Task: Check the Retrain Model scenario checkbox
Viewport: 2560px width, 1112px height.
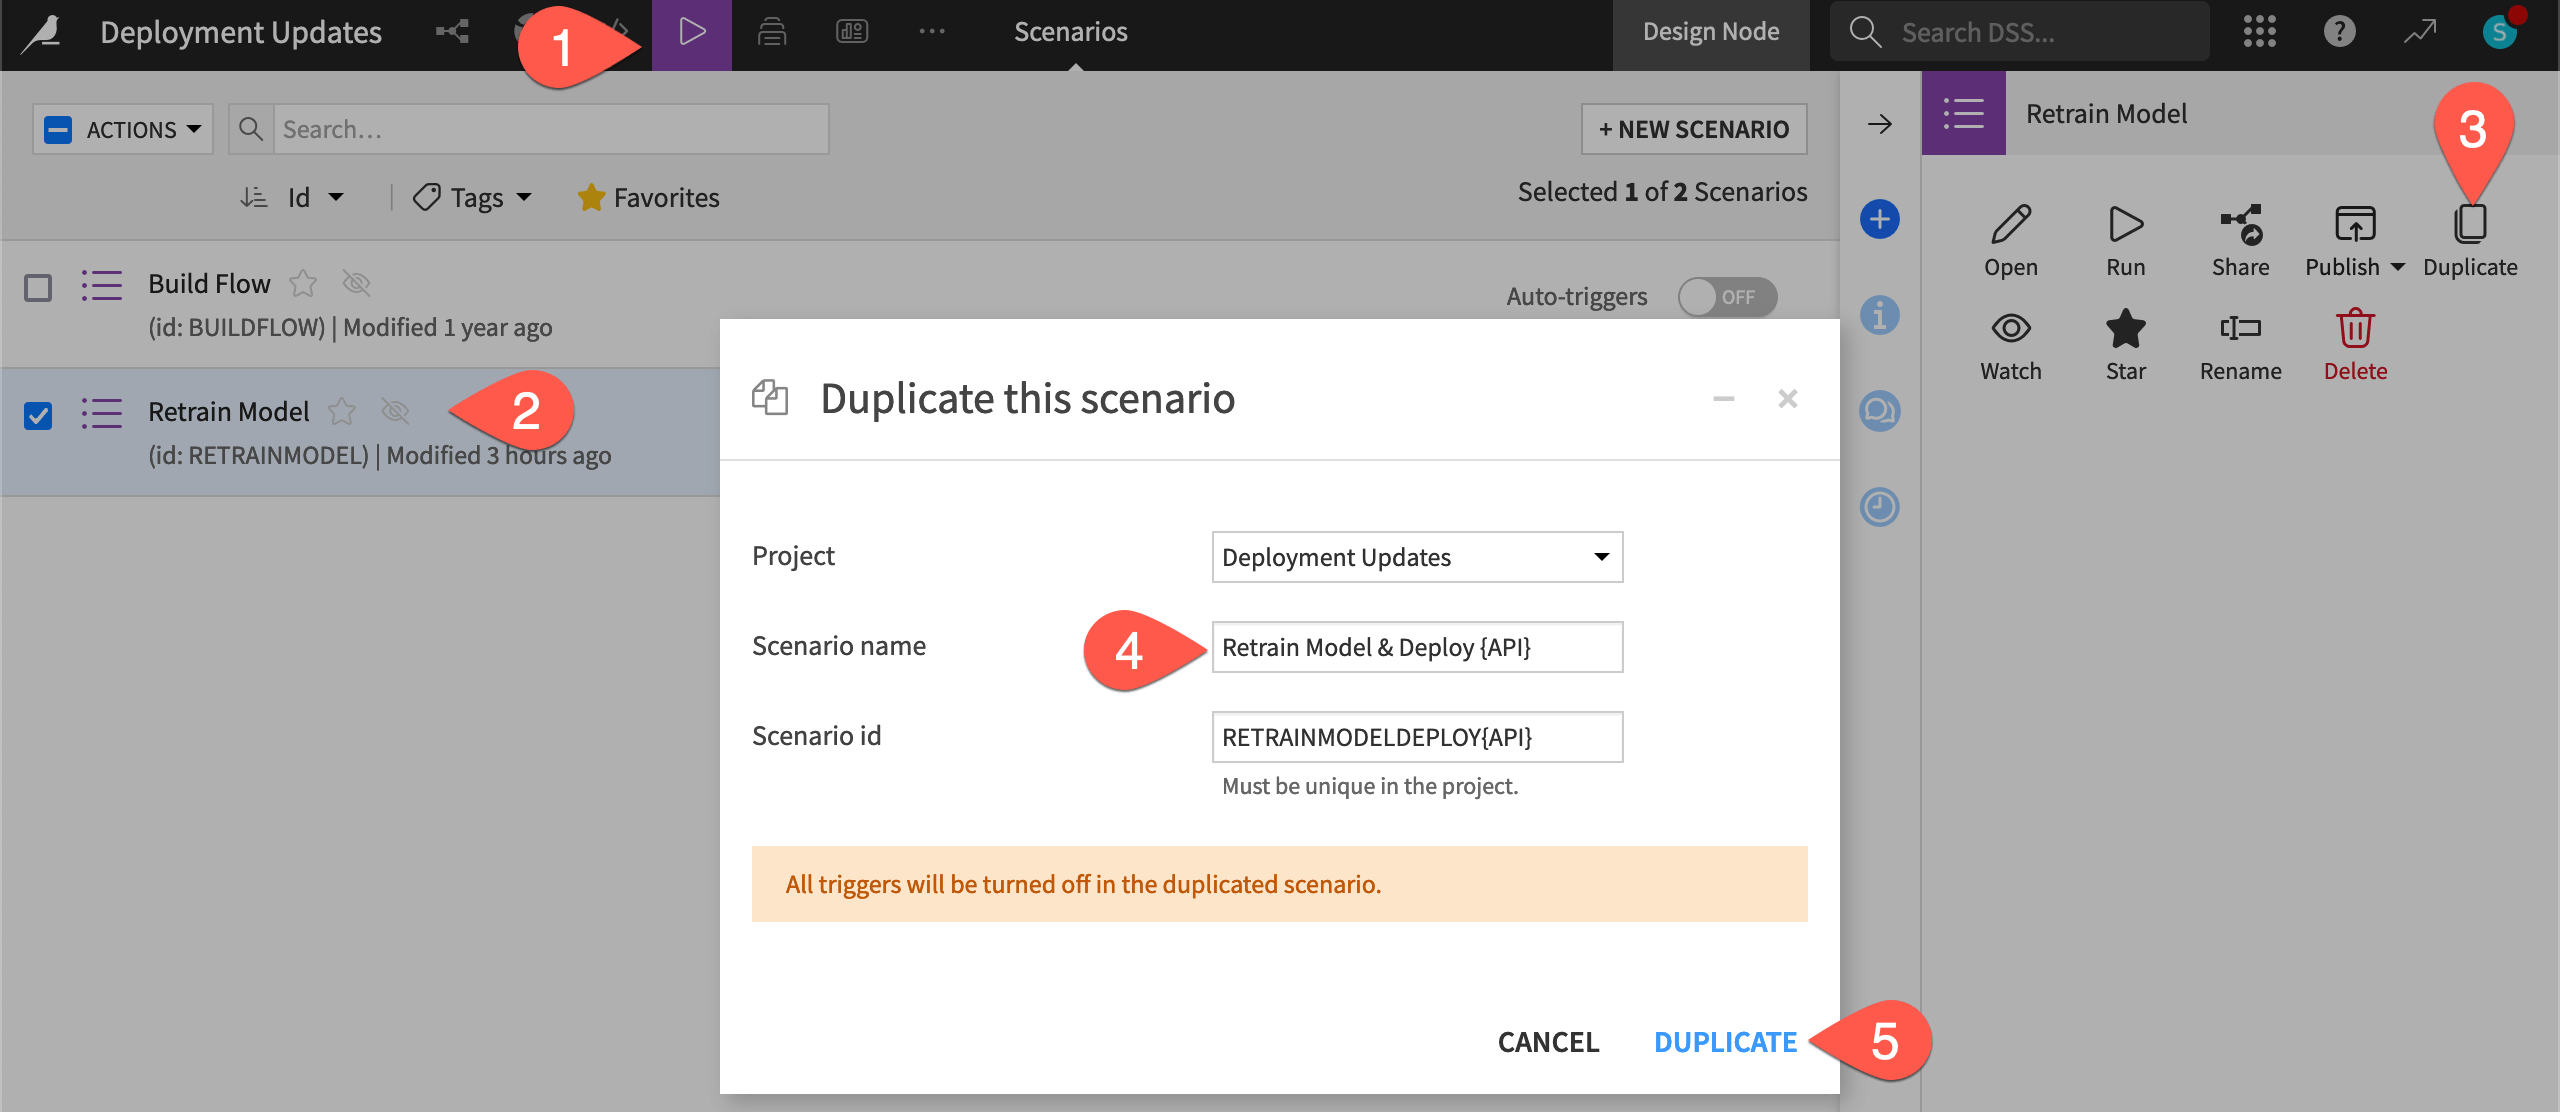Action: [x=36, y=413]
